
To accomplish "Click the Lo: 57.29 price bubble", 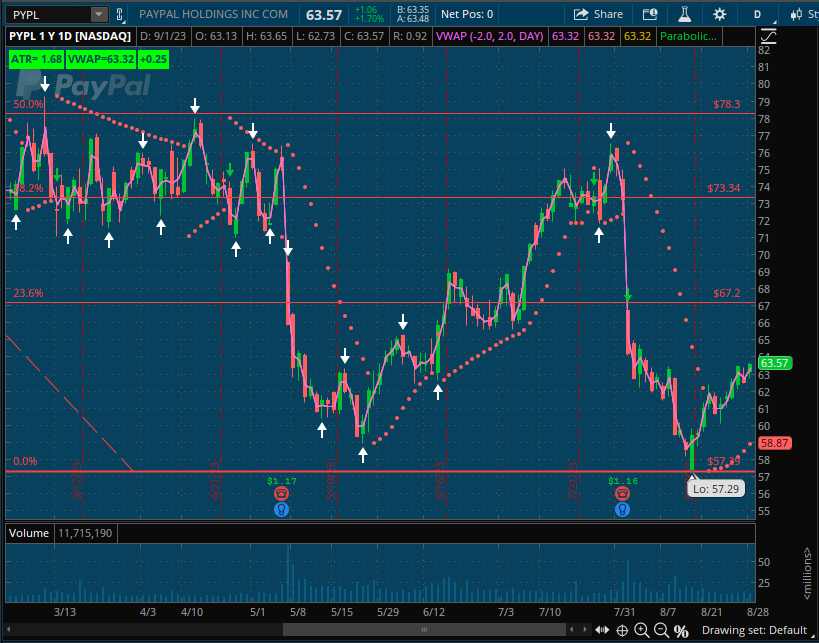I will 716,489.
